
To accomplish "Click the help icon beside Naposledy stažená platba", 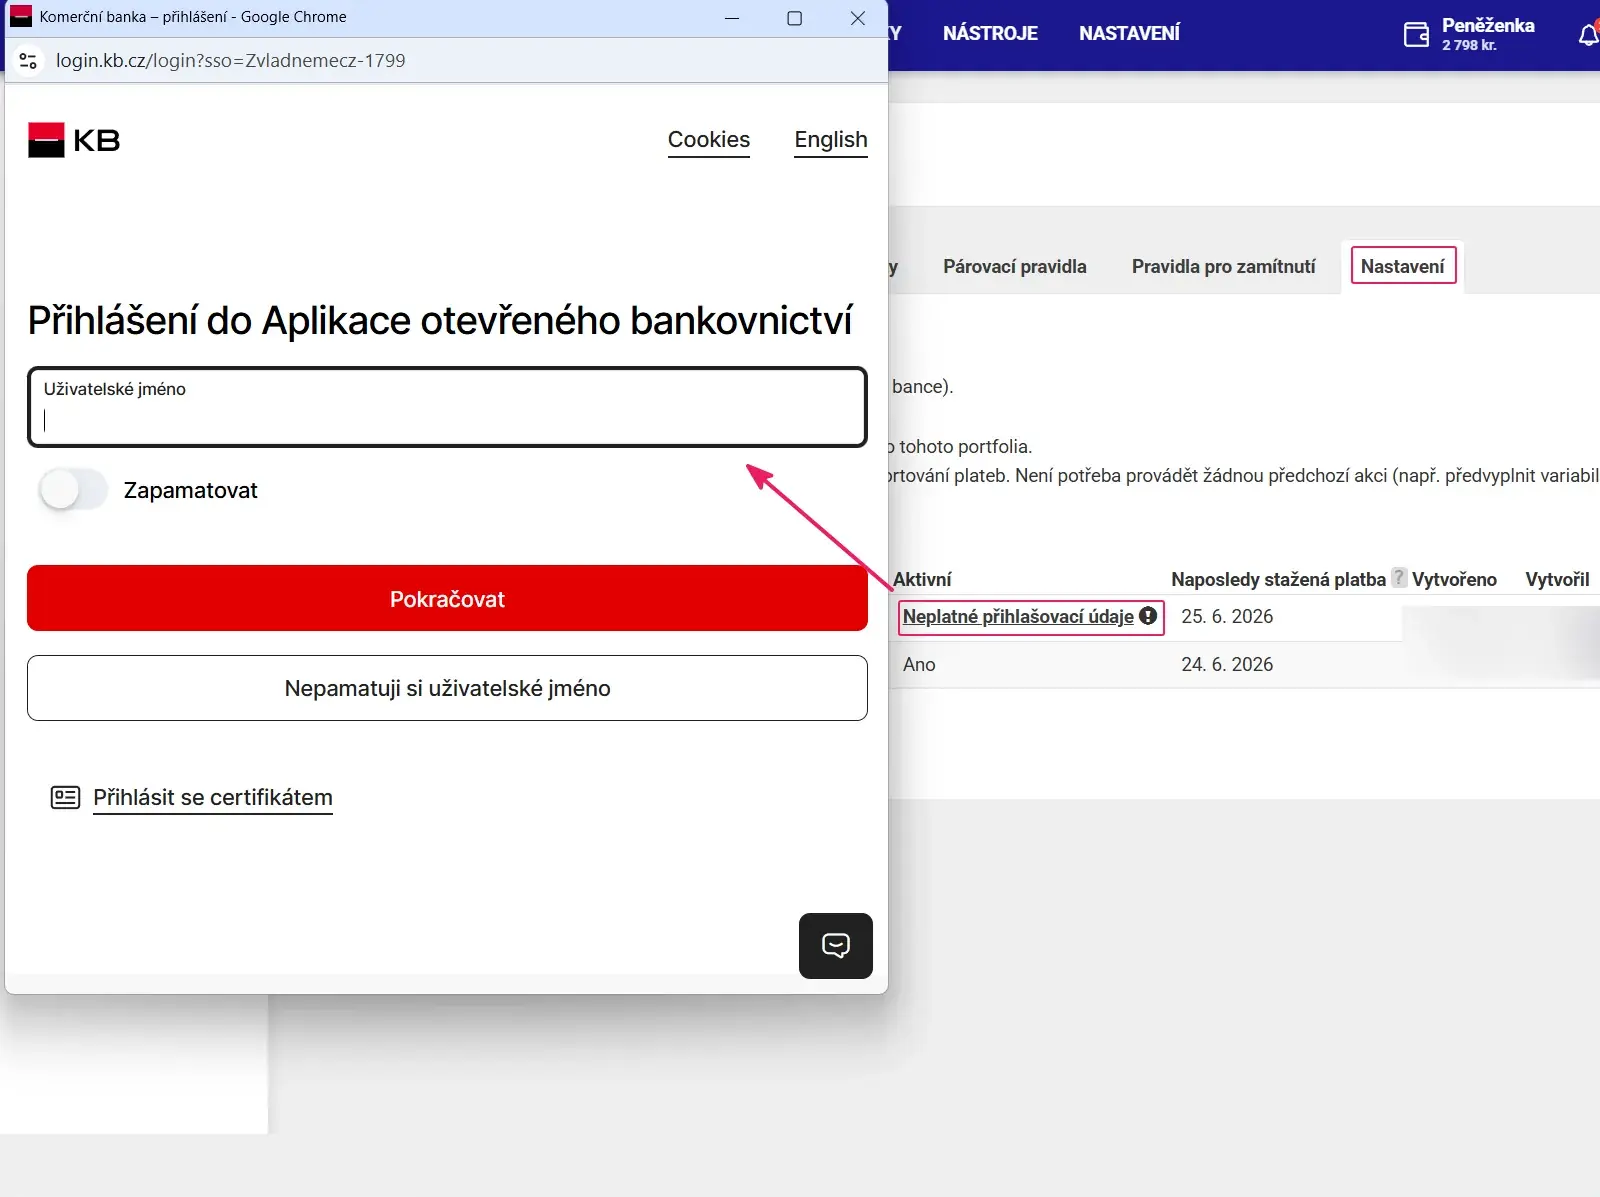I will pos(1399,578).
